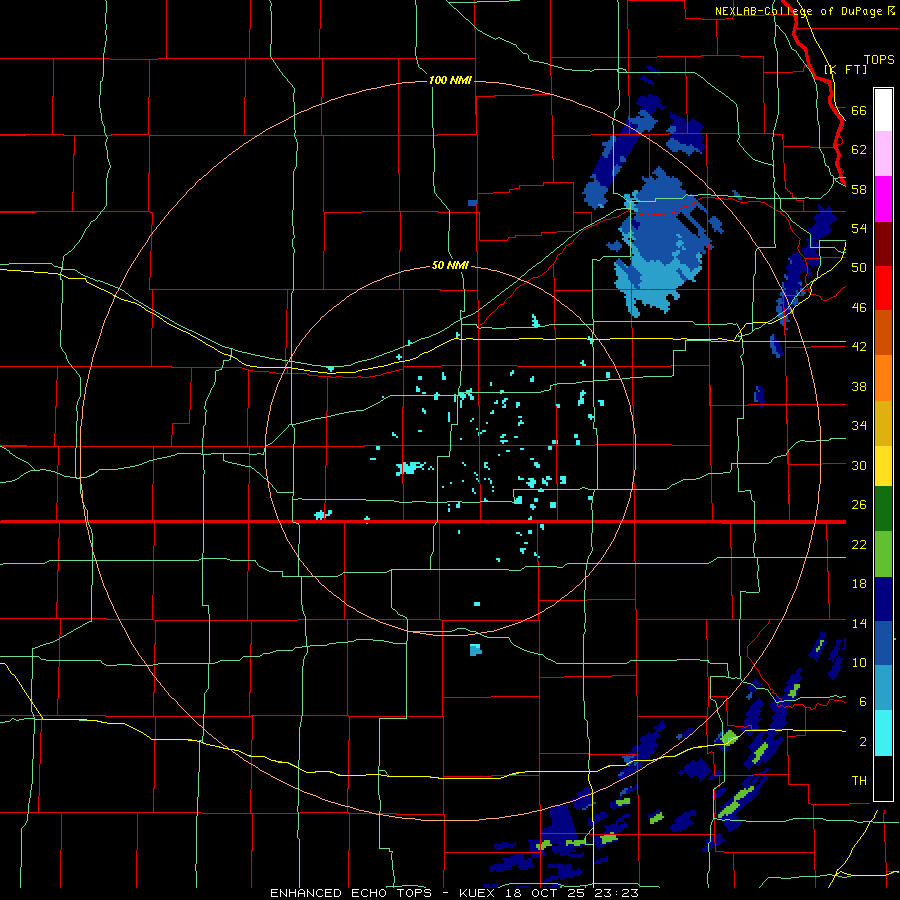Click the '14' legend value
Image resolution: width=900 pixels, height=900 pixels.
(859, 623)
